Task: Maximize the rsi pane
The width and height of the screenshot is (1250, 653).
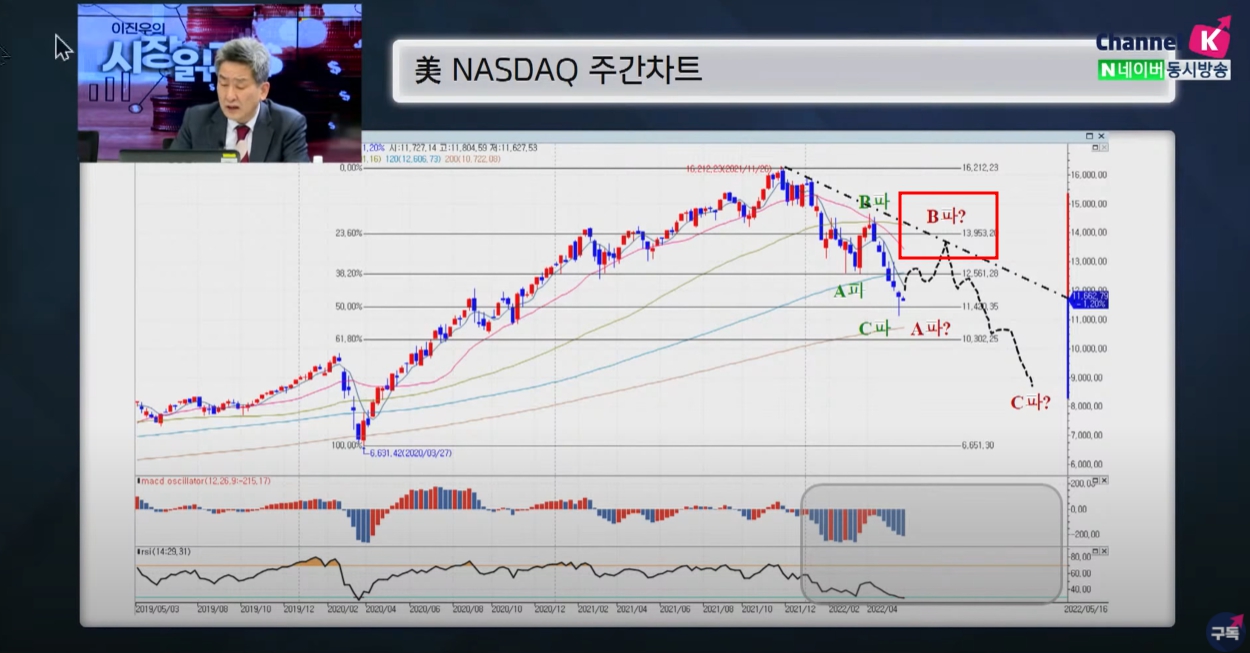Action: click(1094, 551)
